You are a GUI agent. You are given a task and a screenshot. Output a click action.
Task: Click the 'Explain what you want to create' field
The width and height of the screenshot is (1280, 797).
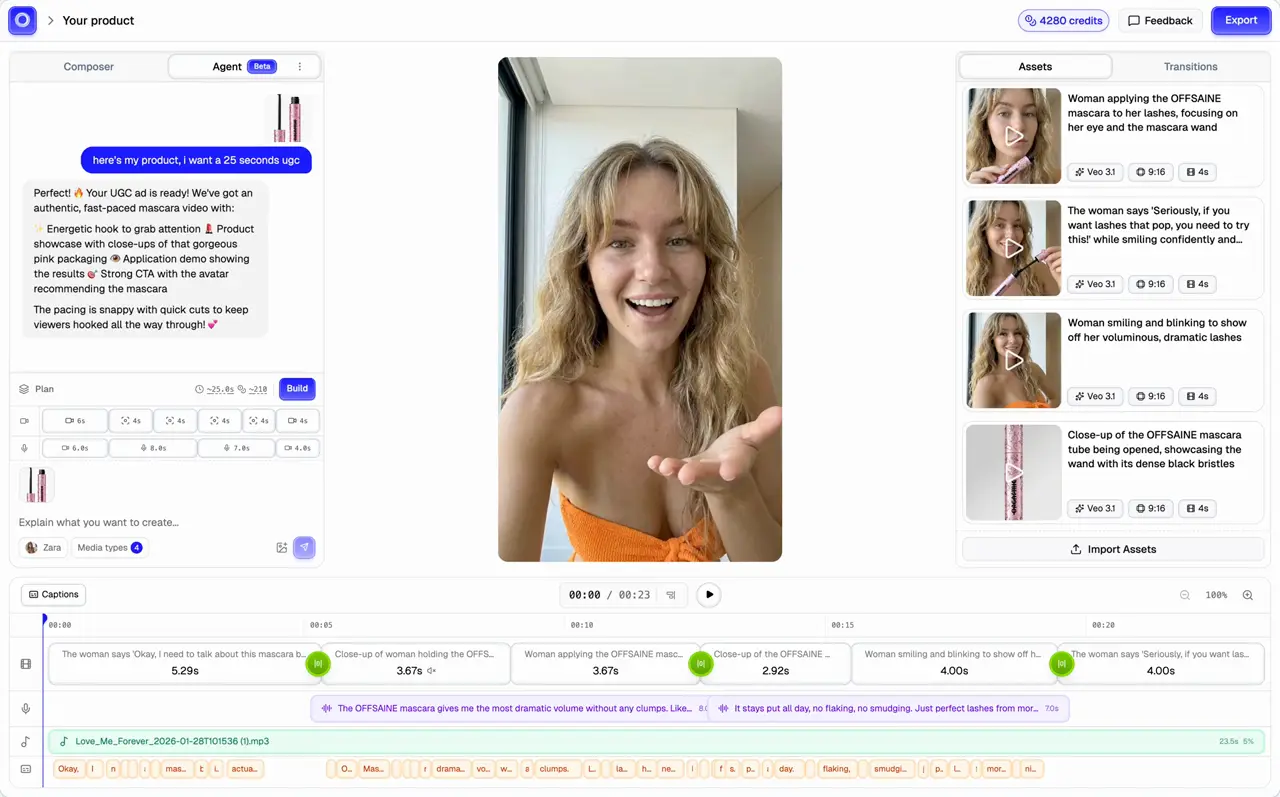click(150, 522)
